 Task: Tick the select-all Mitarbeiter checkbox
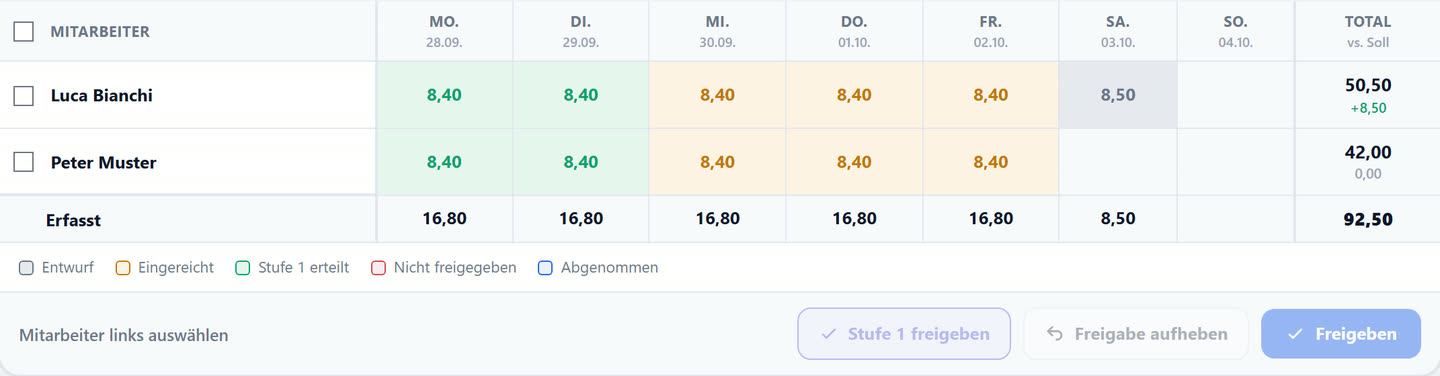click(x=23, y=32)
